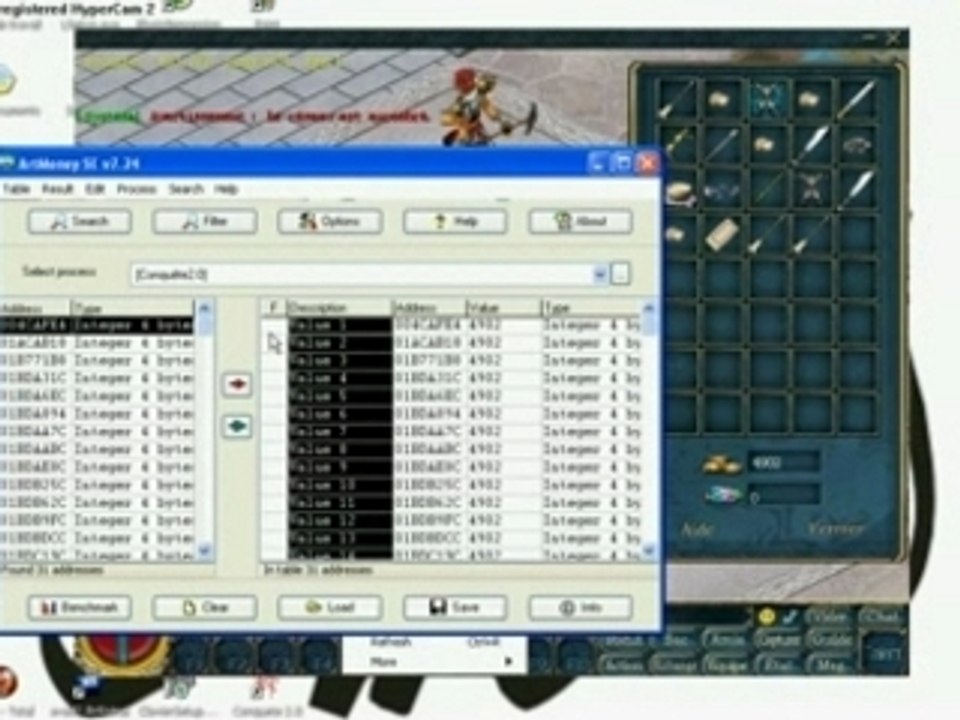Click the Search button in ArtMoney
Image resolution: width=960 pixels, height=720 pixels.
[80, 222]
